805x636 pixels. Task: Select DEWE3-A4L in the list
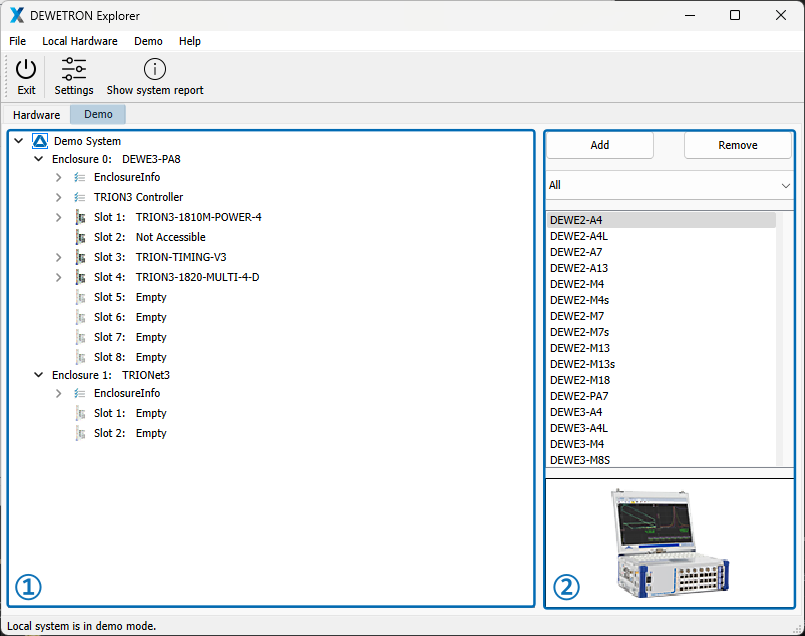(661, 428)
